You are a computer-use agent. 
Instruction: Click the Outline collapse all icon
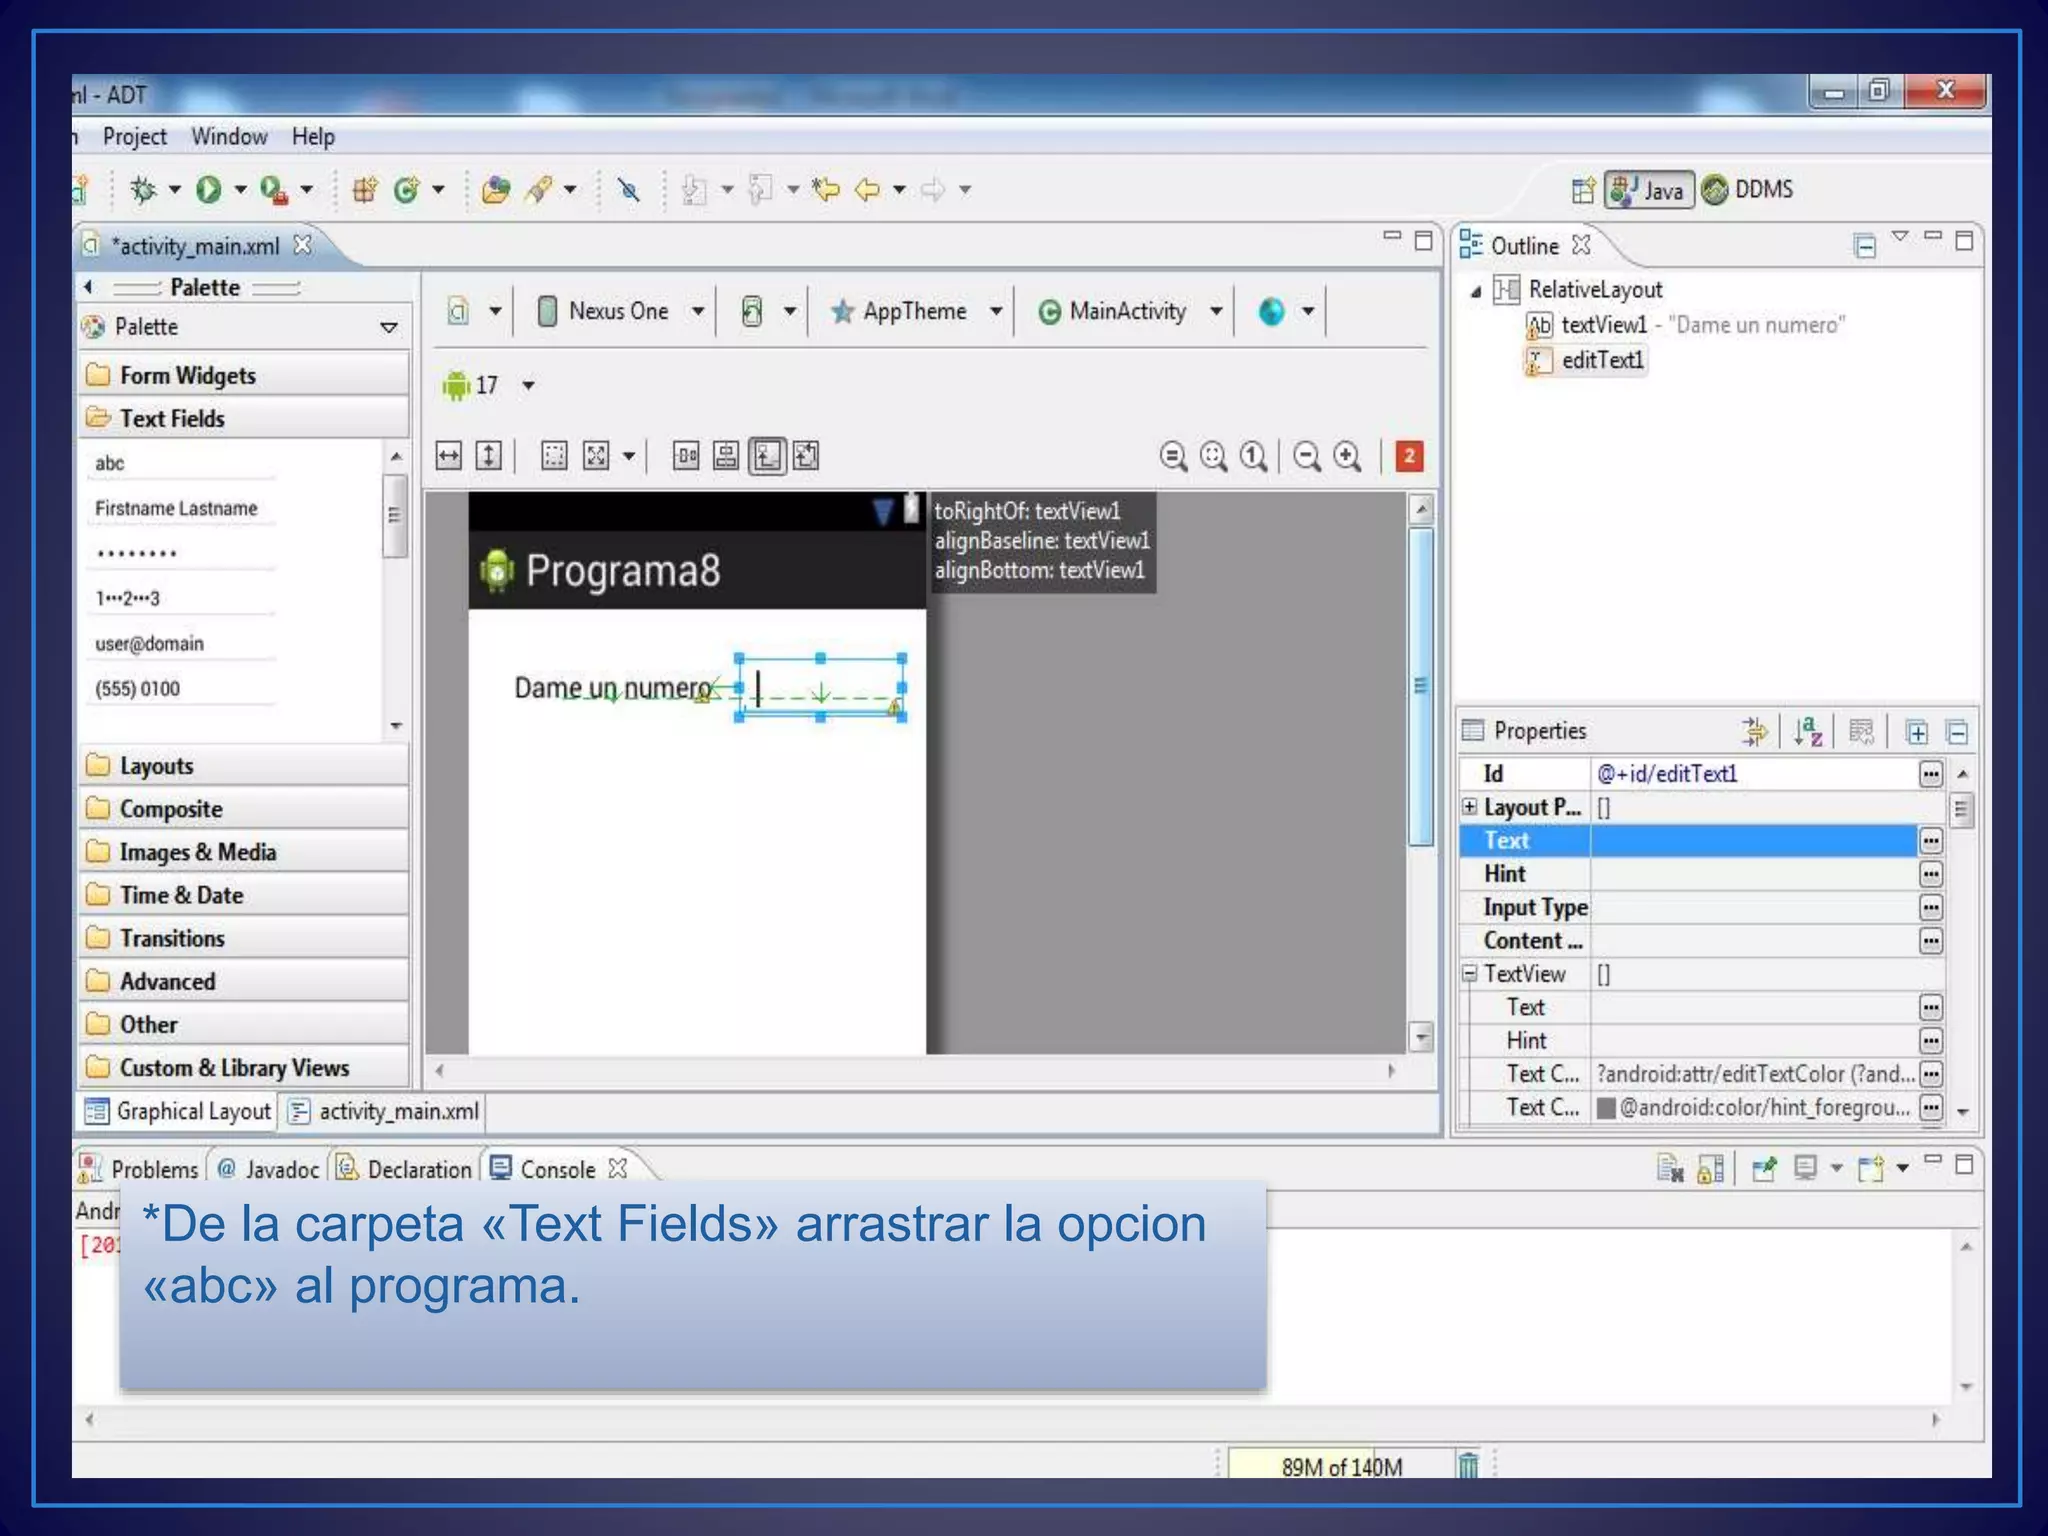tap(1865, 245)
